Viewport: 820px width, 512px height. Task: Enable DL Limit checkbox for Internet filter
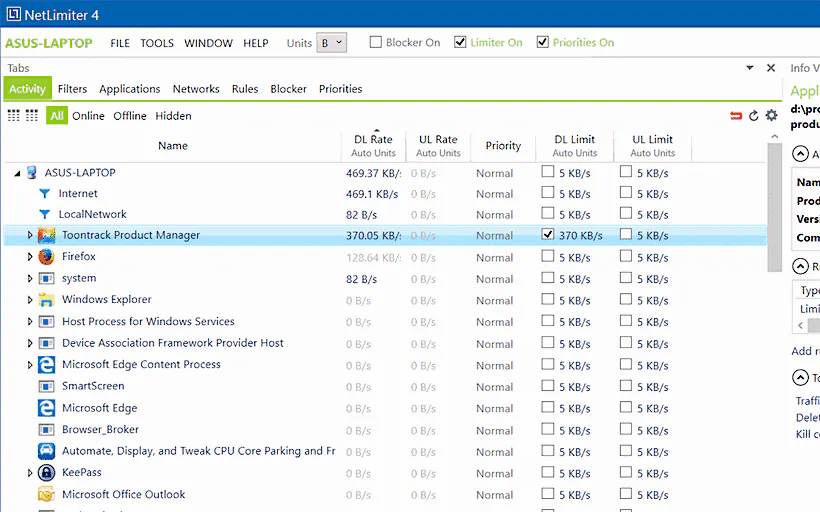coord(548,192)
